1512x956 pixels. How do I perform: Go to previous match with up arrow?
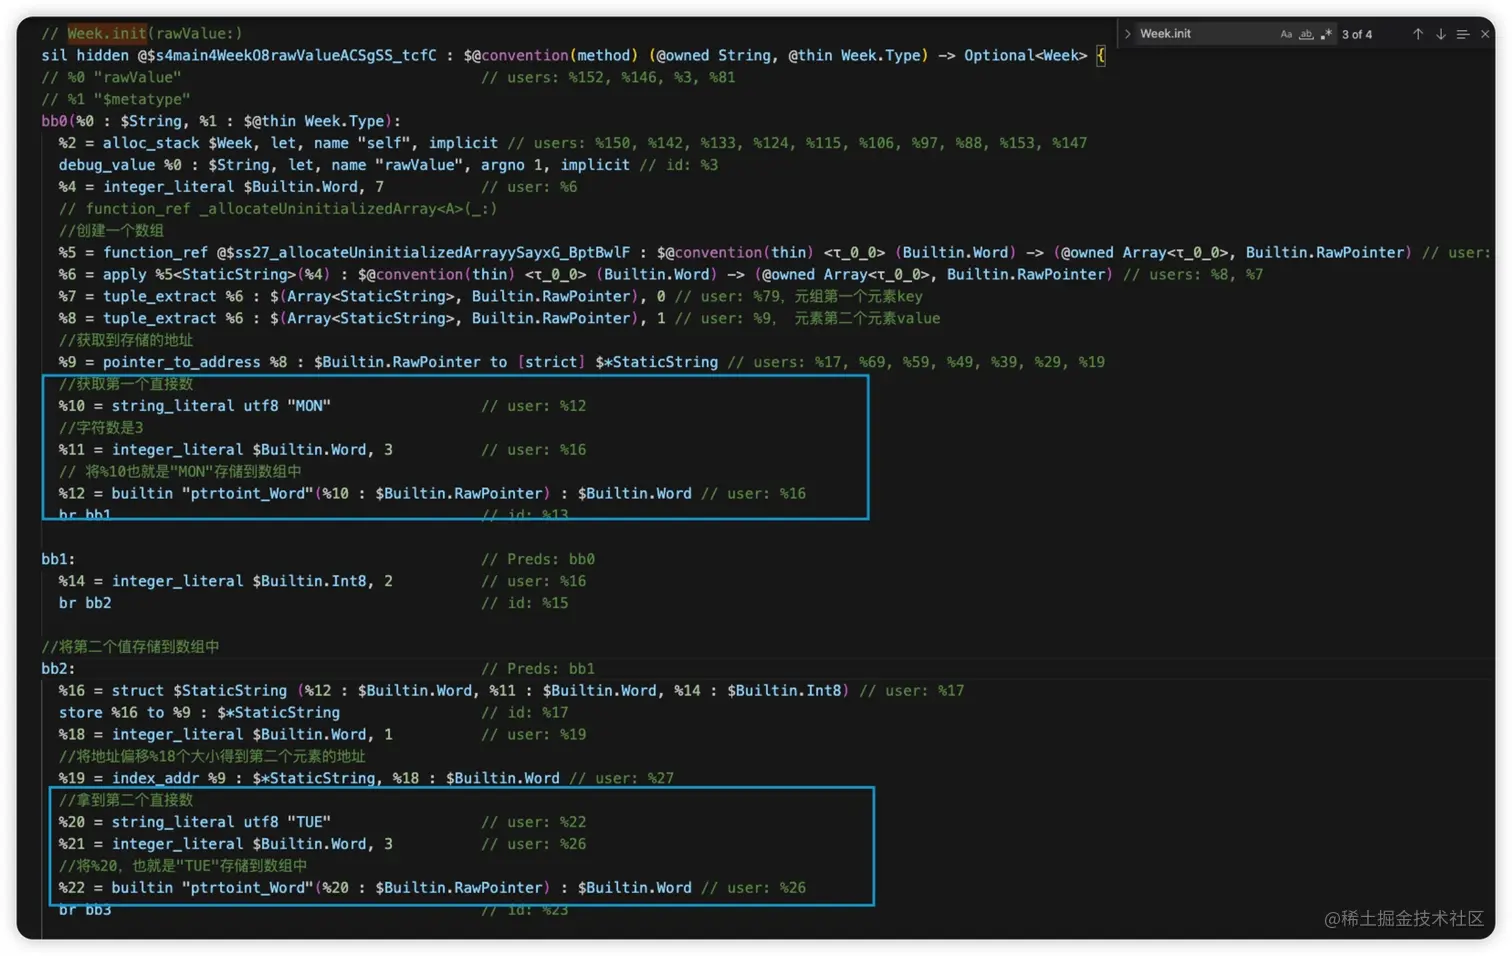point(1417,34)
